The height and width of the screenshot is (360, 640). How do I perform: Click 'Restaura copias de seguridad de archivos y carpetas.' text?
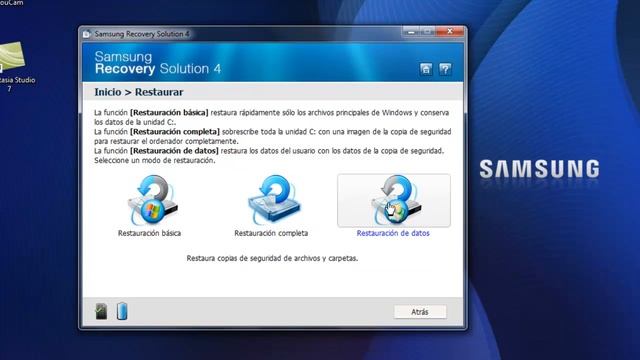pos(272,258)
